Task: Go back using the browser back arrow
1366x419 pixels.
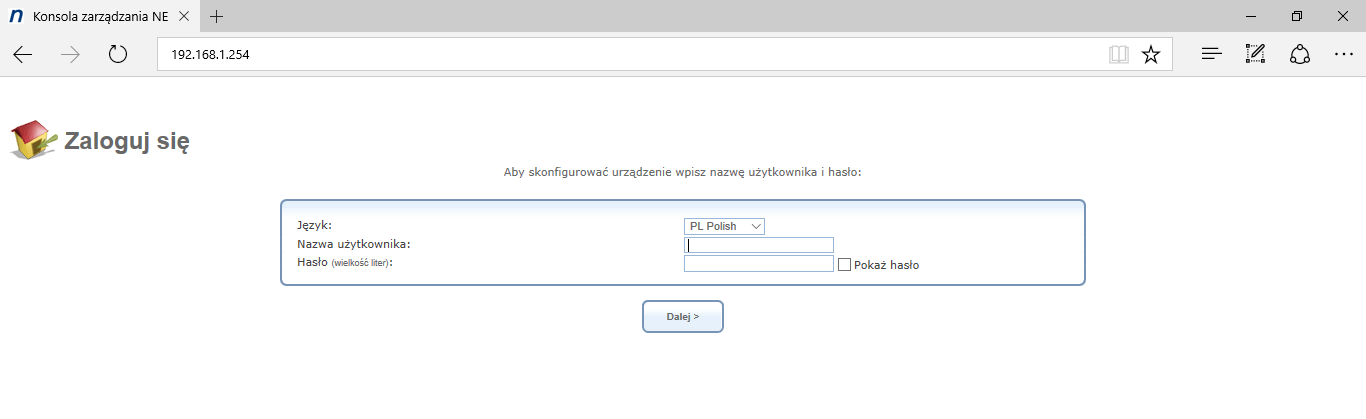Action: 22,55
